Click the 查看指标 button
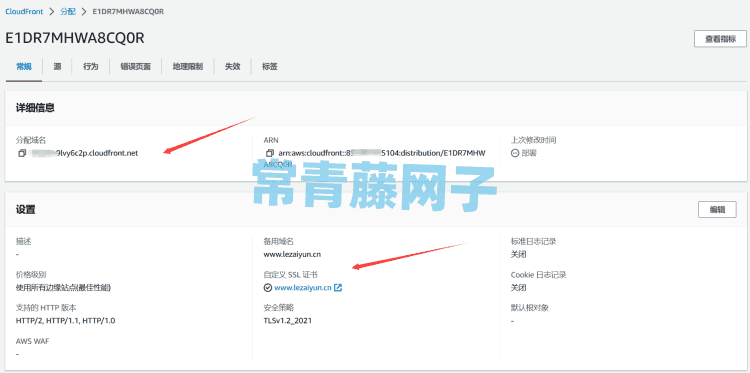750x373 pixels. [x=720, y=39]
